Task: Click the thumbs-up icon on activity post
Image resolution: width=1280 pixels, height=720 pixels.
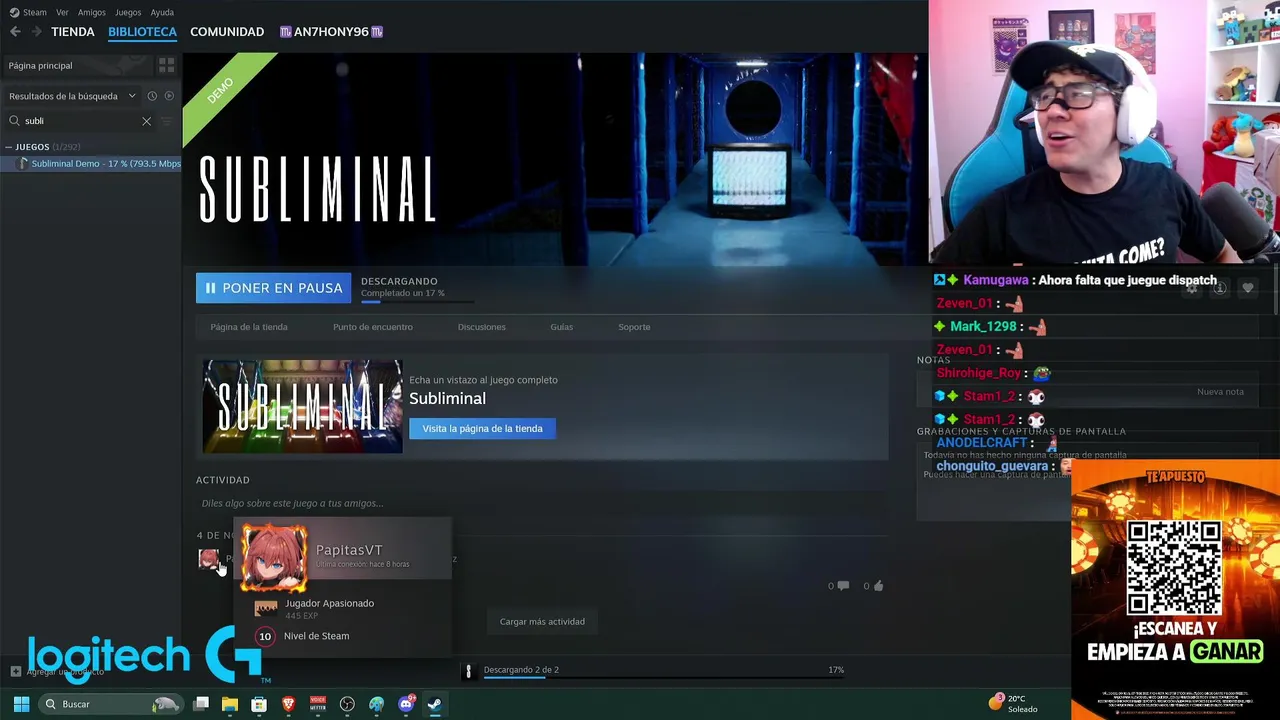Action: pos(878,586)
